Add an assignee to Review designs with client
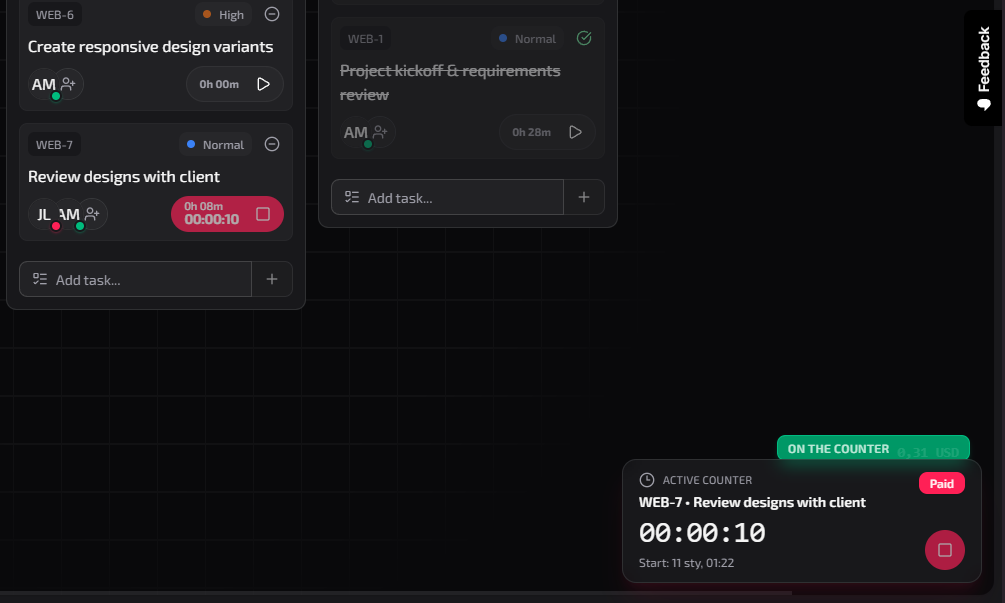The image size is (1005, 603). click(x=92, y=214)
